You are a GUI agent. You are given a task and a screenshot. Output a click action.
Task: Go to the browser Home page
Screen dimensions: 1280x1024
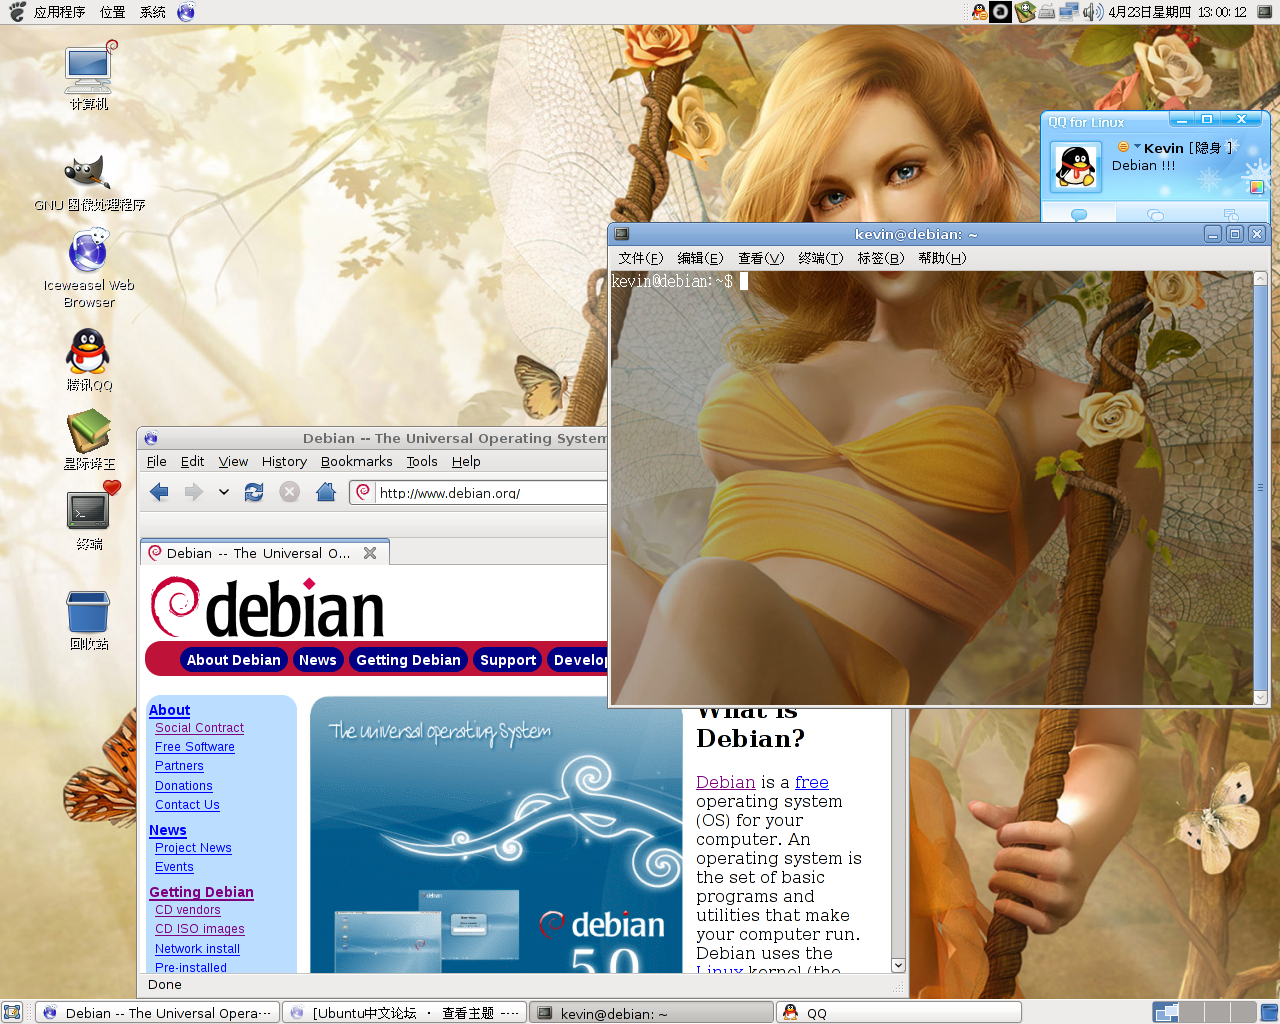(x=325, y=492)
